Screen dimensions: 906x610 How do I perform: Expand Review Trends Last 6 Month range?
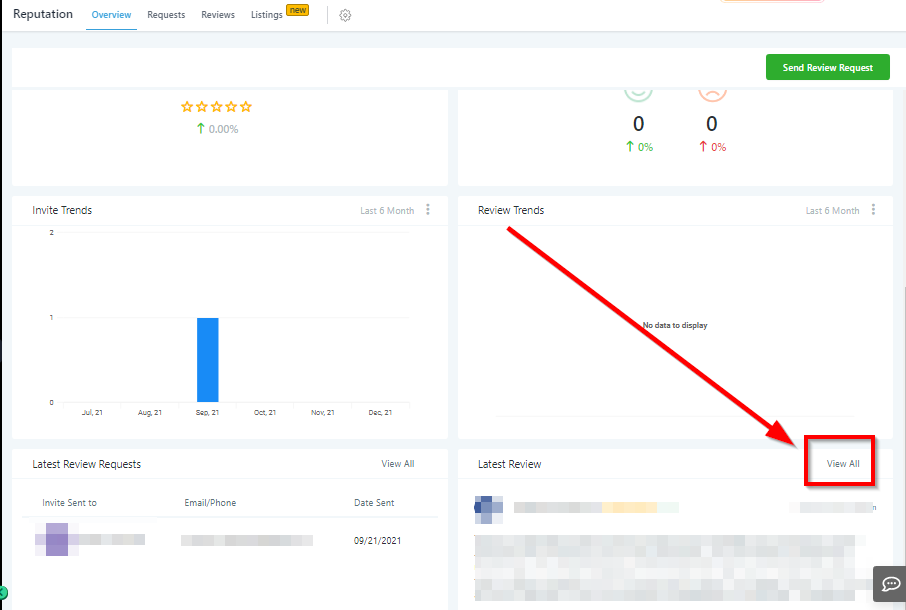pyautogui.click(x=832, y=211)
